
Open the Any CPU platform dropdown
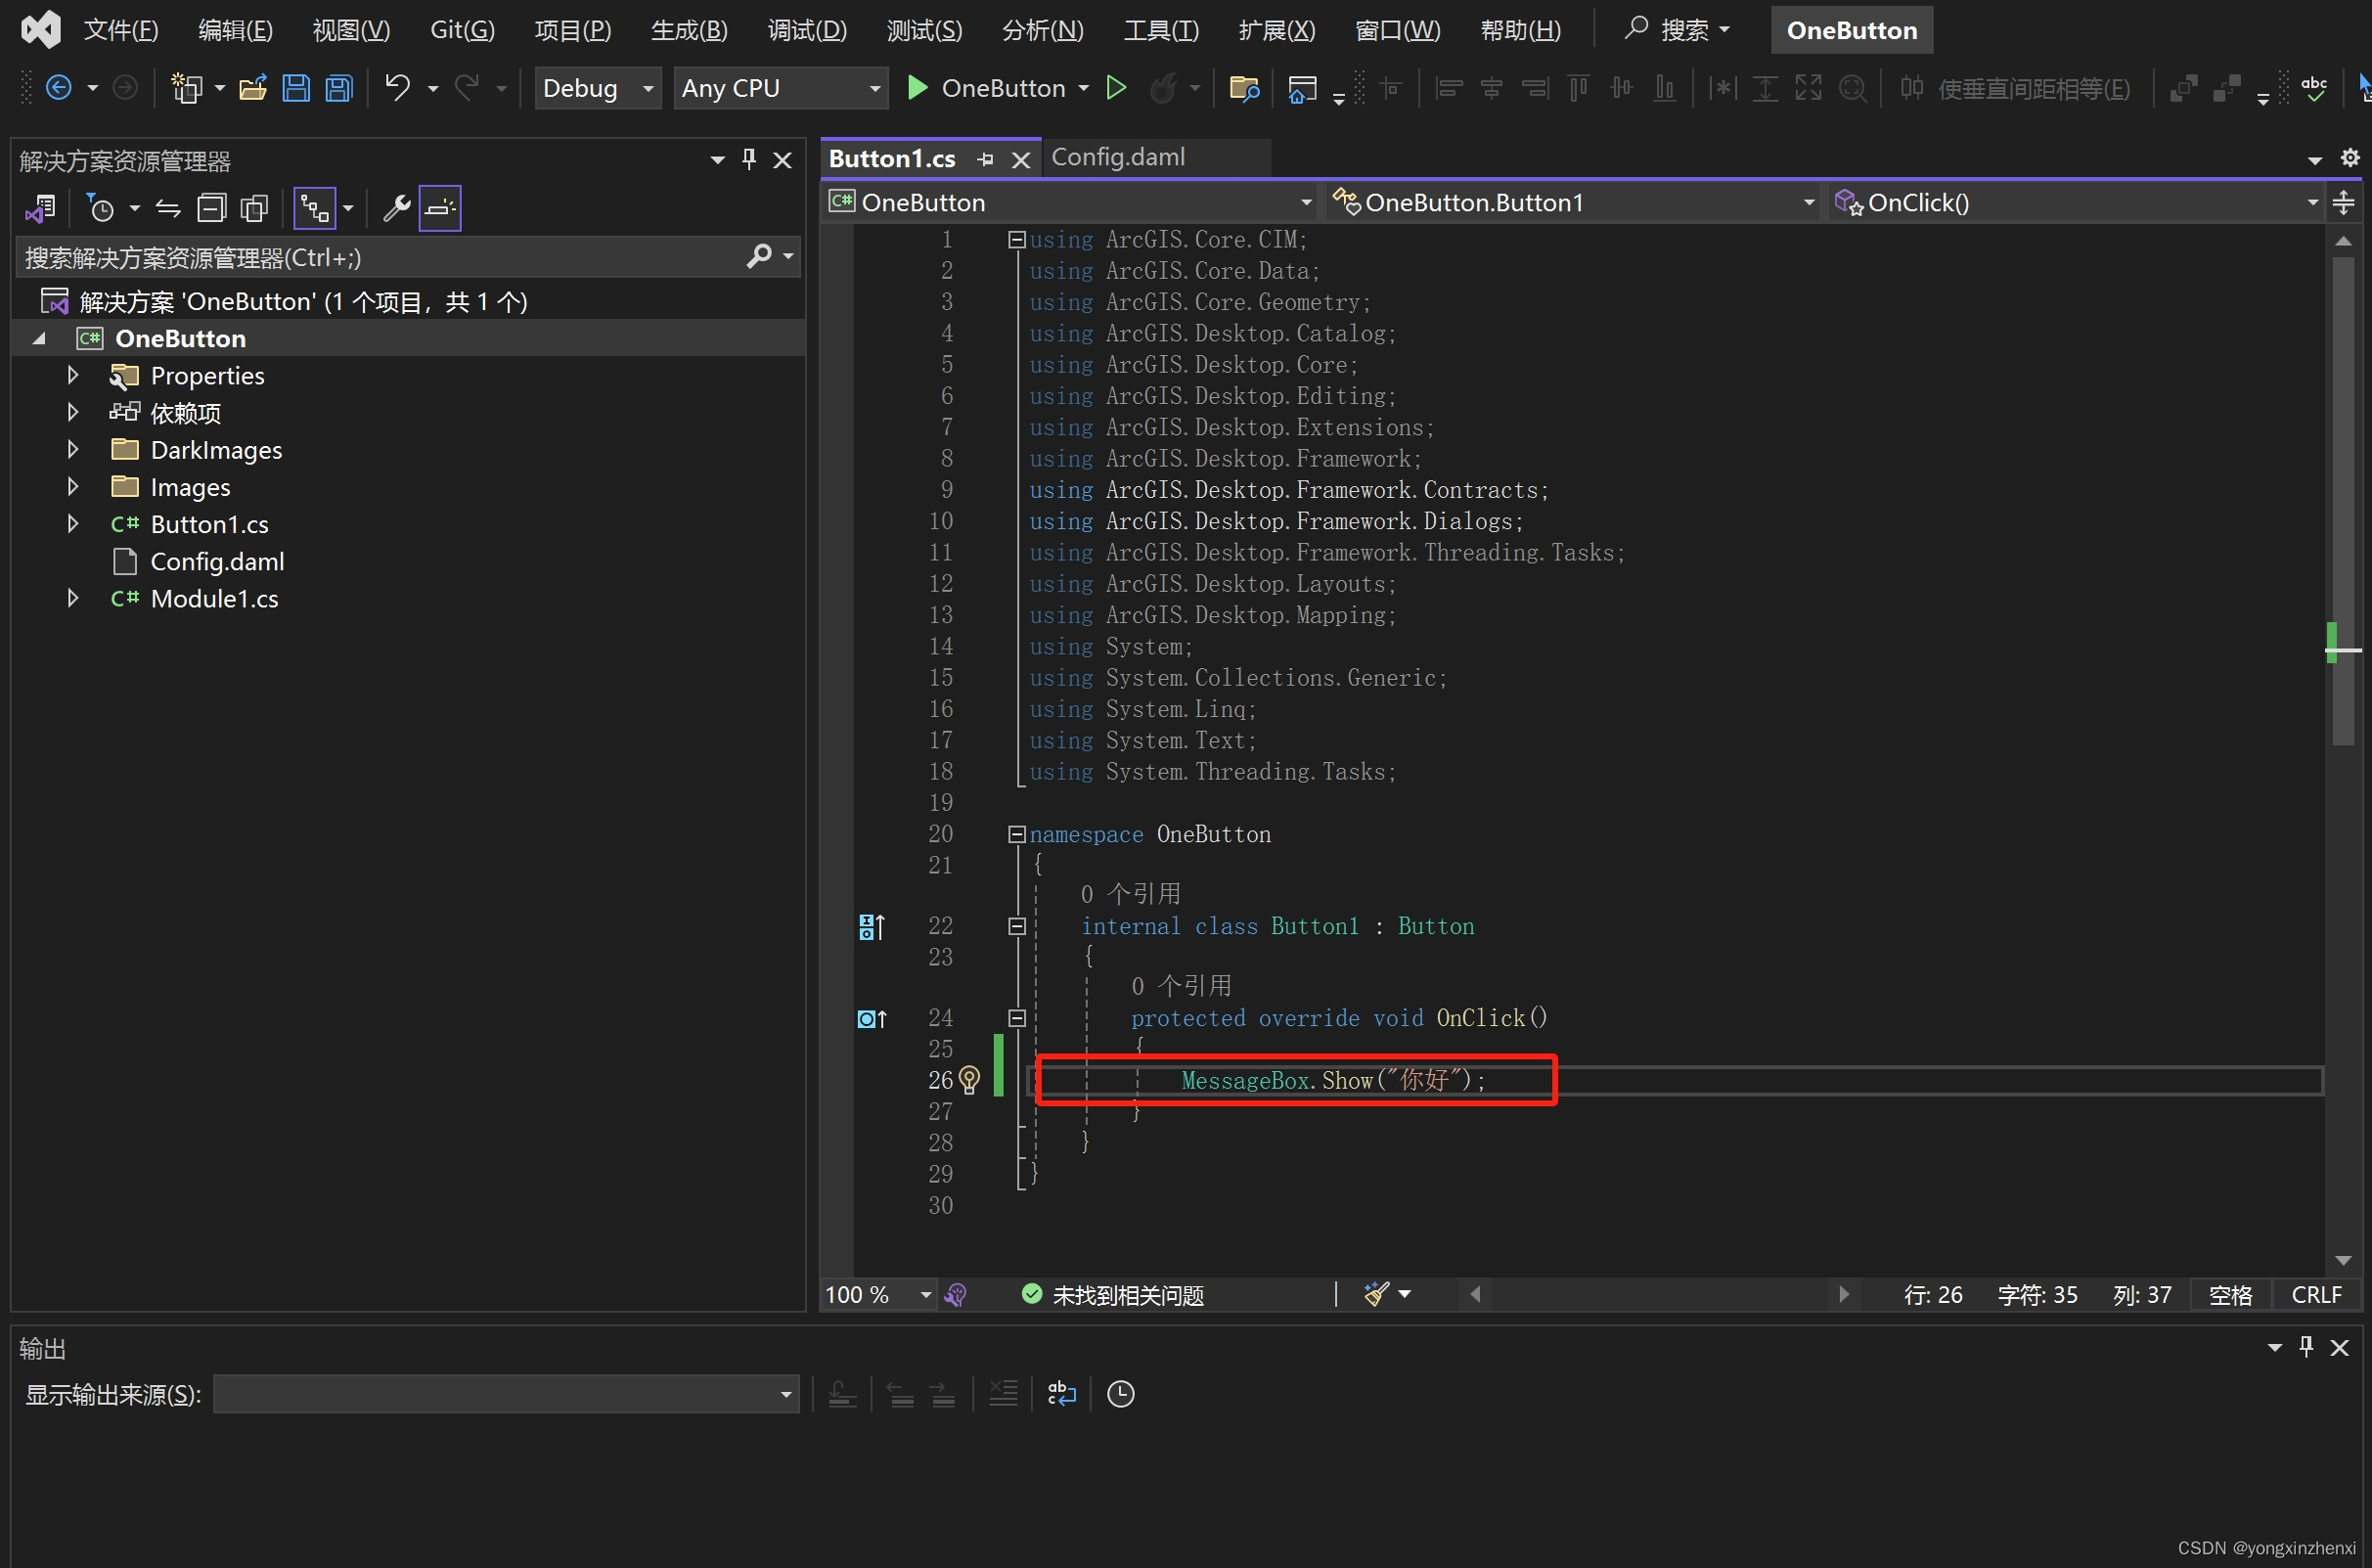pos(781,88)
